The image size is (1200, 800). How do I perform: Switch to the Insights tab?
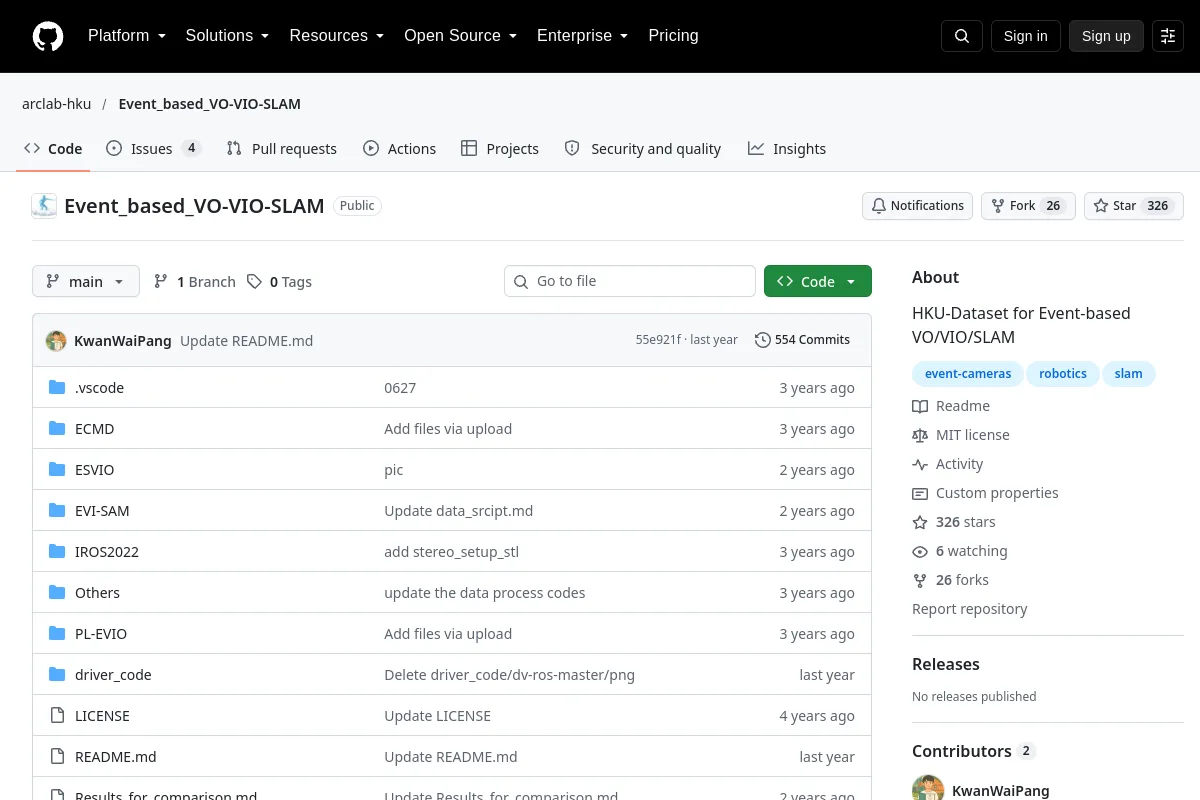[x=787, y=149]
